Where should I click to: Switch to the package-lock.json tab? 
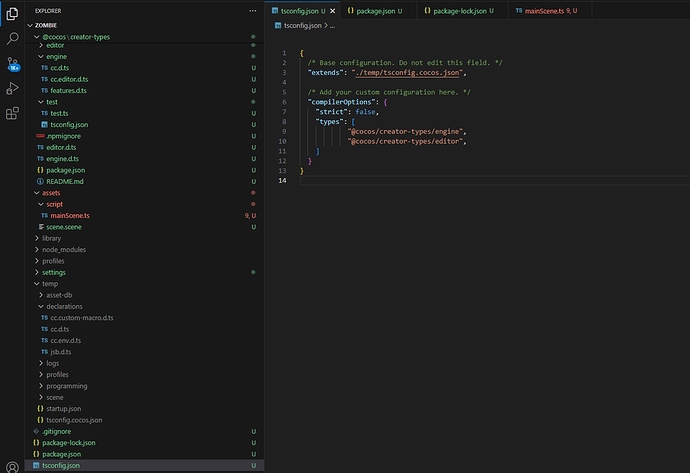[x=460, y=10]
